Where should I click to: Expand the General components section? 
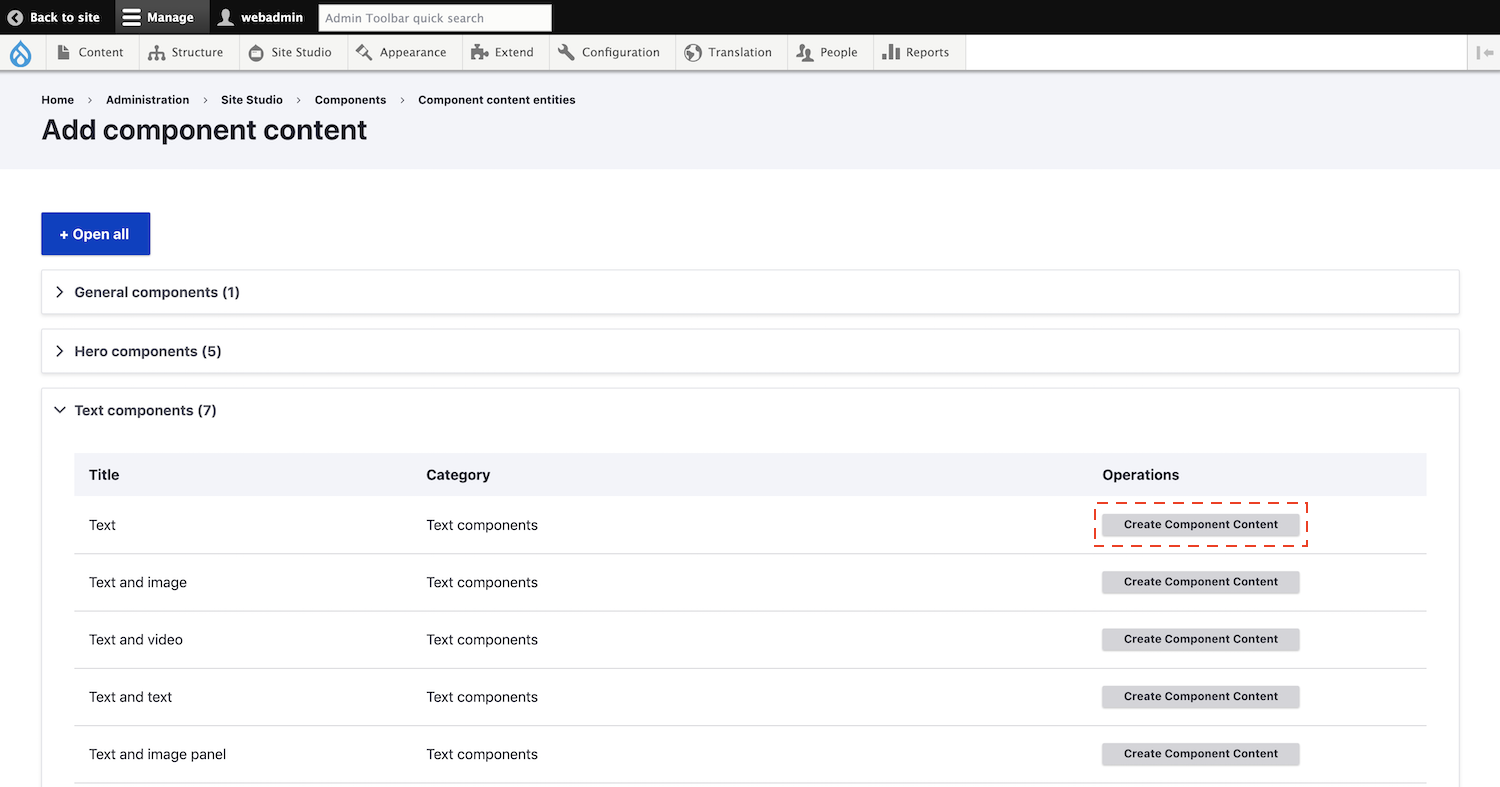click(157, 292)
